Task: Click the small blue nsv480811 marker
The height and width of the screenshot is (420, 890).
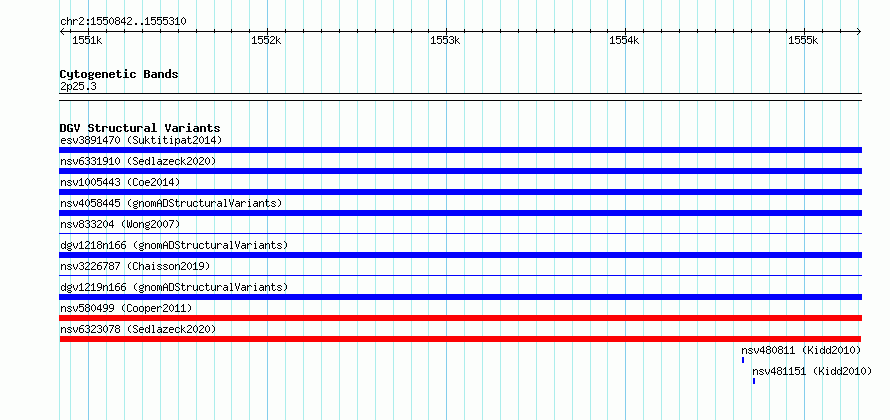Action: (x=742, y=360)
